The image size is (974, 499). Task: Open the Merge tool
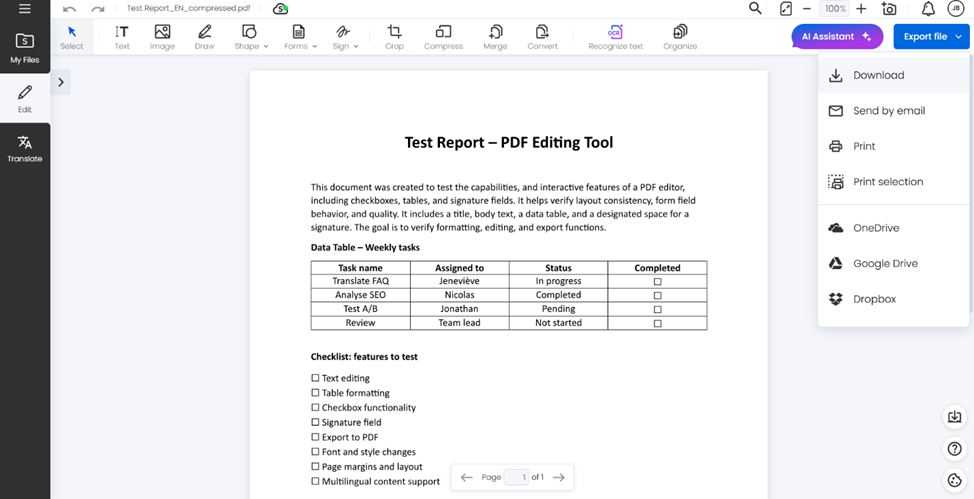tap(495, 37)
